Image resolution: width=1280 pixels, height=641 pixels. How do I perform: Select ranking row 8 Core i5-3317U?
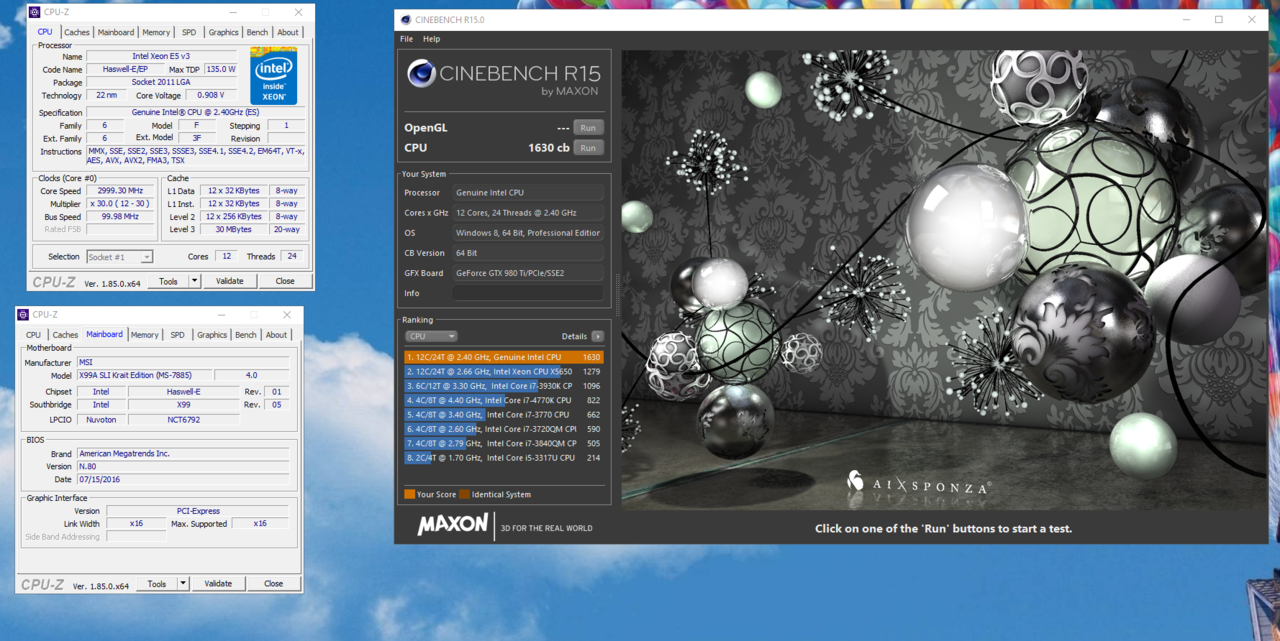pyautogui.click(x=504, y=458)
